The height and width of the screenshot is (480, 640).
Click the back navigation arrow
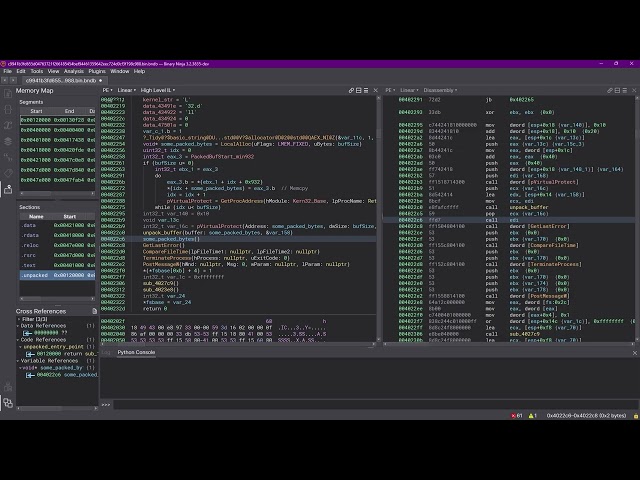pyautogui.click(x=5, y=80)
